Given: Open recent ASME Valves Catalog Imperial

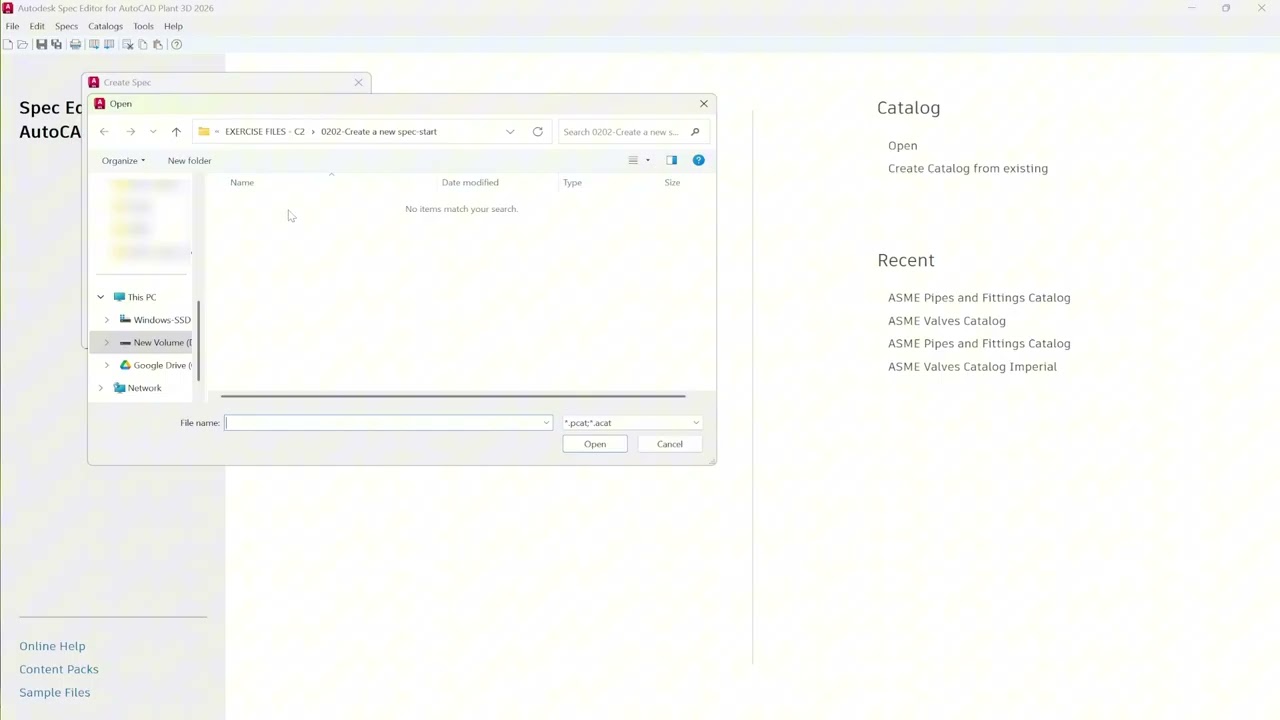Looking at the screenshot, I should click(x=972, y=367).
